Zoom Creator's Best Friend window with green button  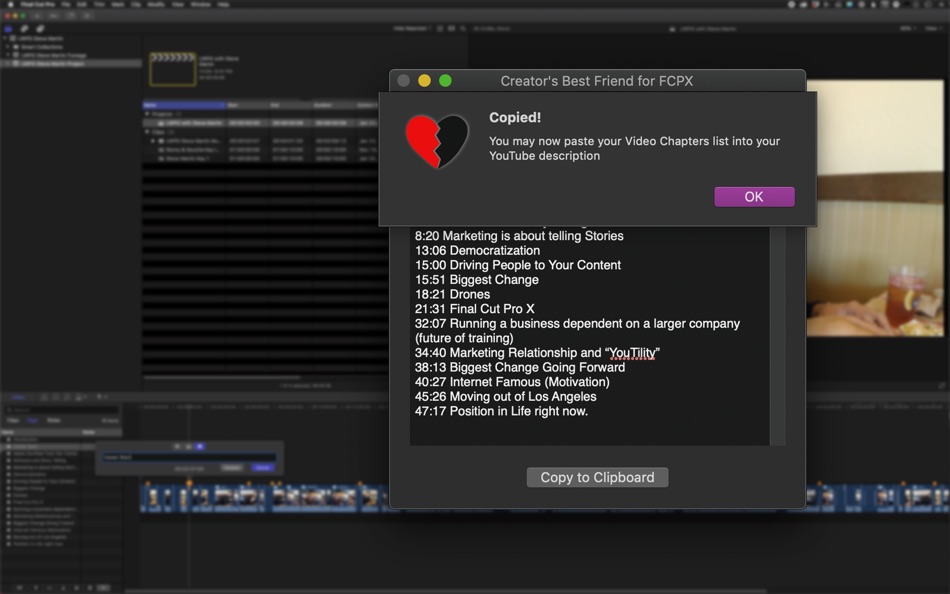coord(445,81)
